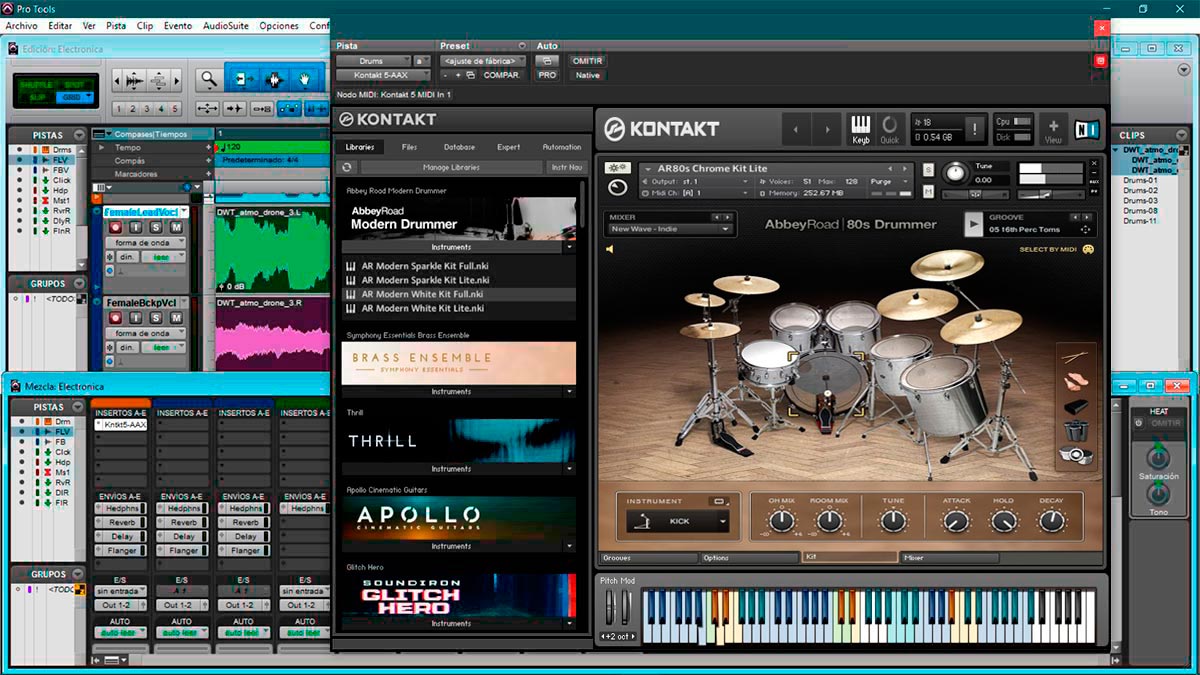Image resolution: width=1200 pixels, height=675 pixels.
Task: Mute the FemaleLeadVcl track
Action: [x=175, y=228]
